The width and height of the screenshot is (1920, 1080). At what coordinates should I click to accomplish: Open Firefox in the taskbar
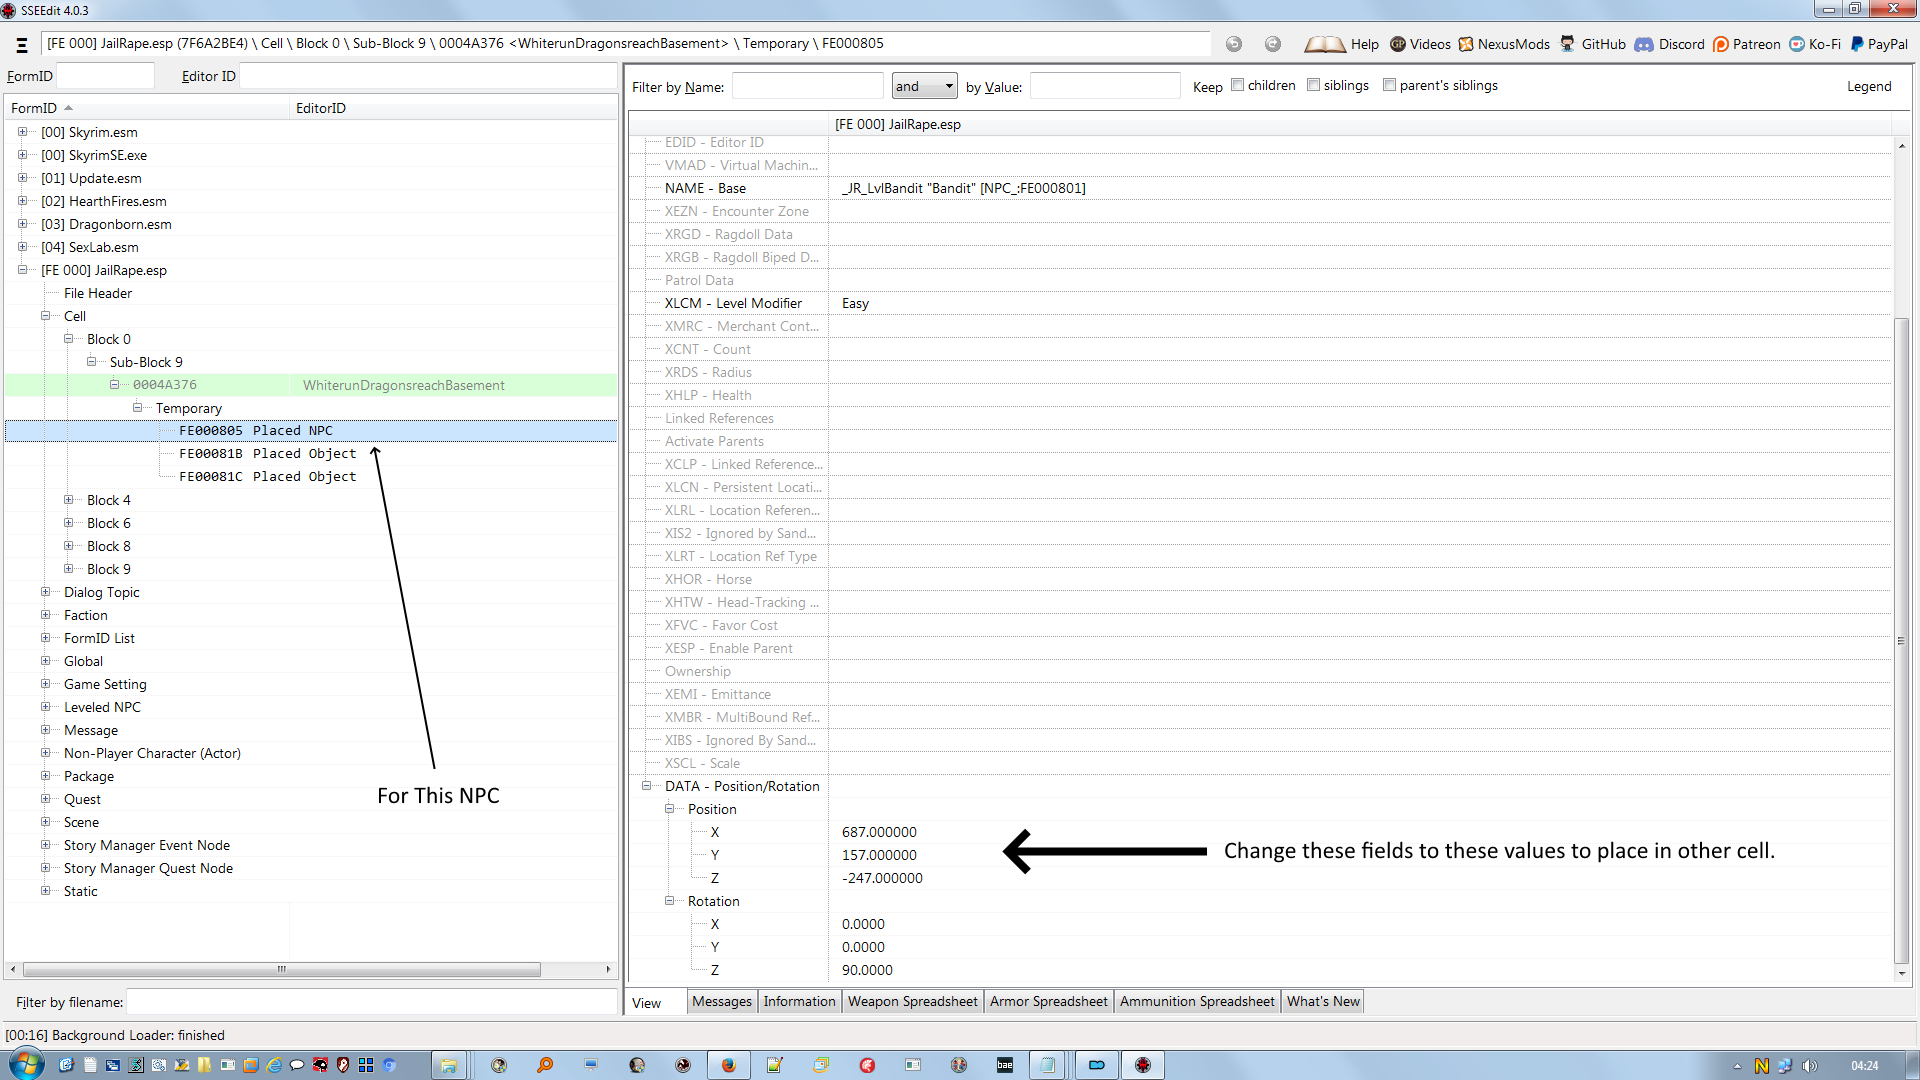click(728, 1065)
